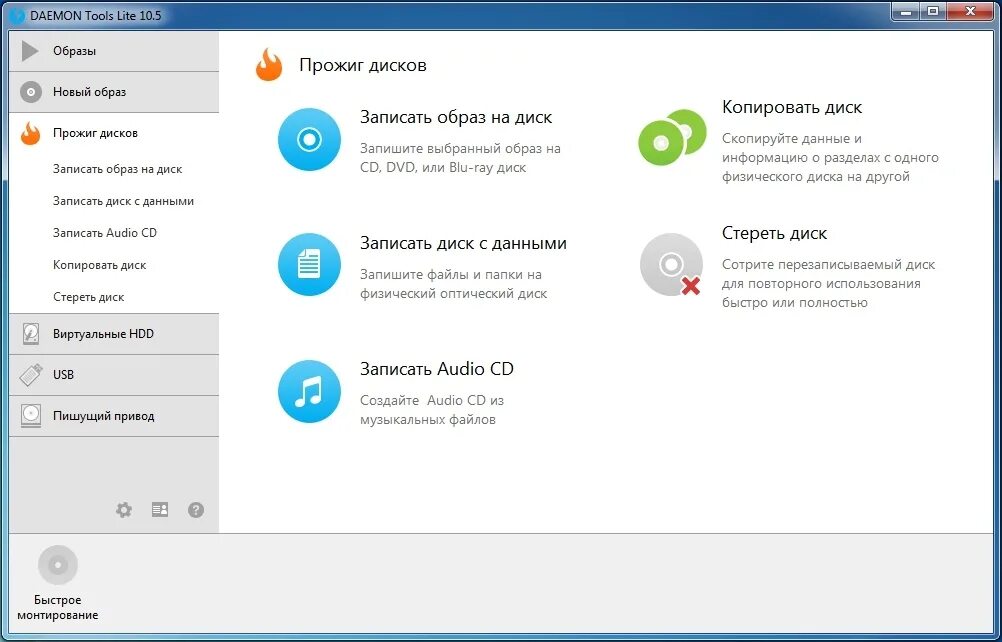1002x642 pixels.
Task: Click the Копировать диск main heading
Action: (792, 107)
